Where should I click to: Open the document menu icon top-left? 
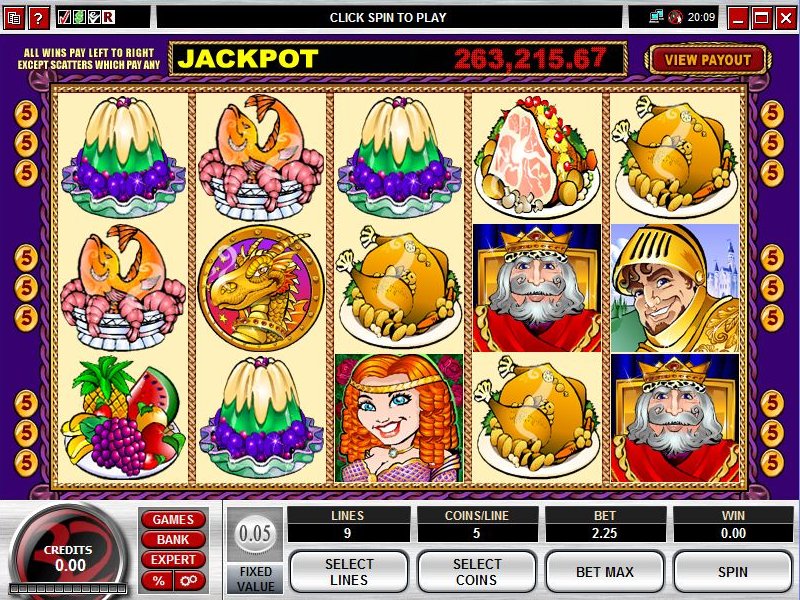[x=14, y=18]
